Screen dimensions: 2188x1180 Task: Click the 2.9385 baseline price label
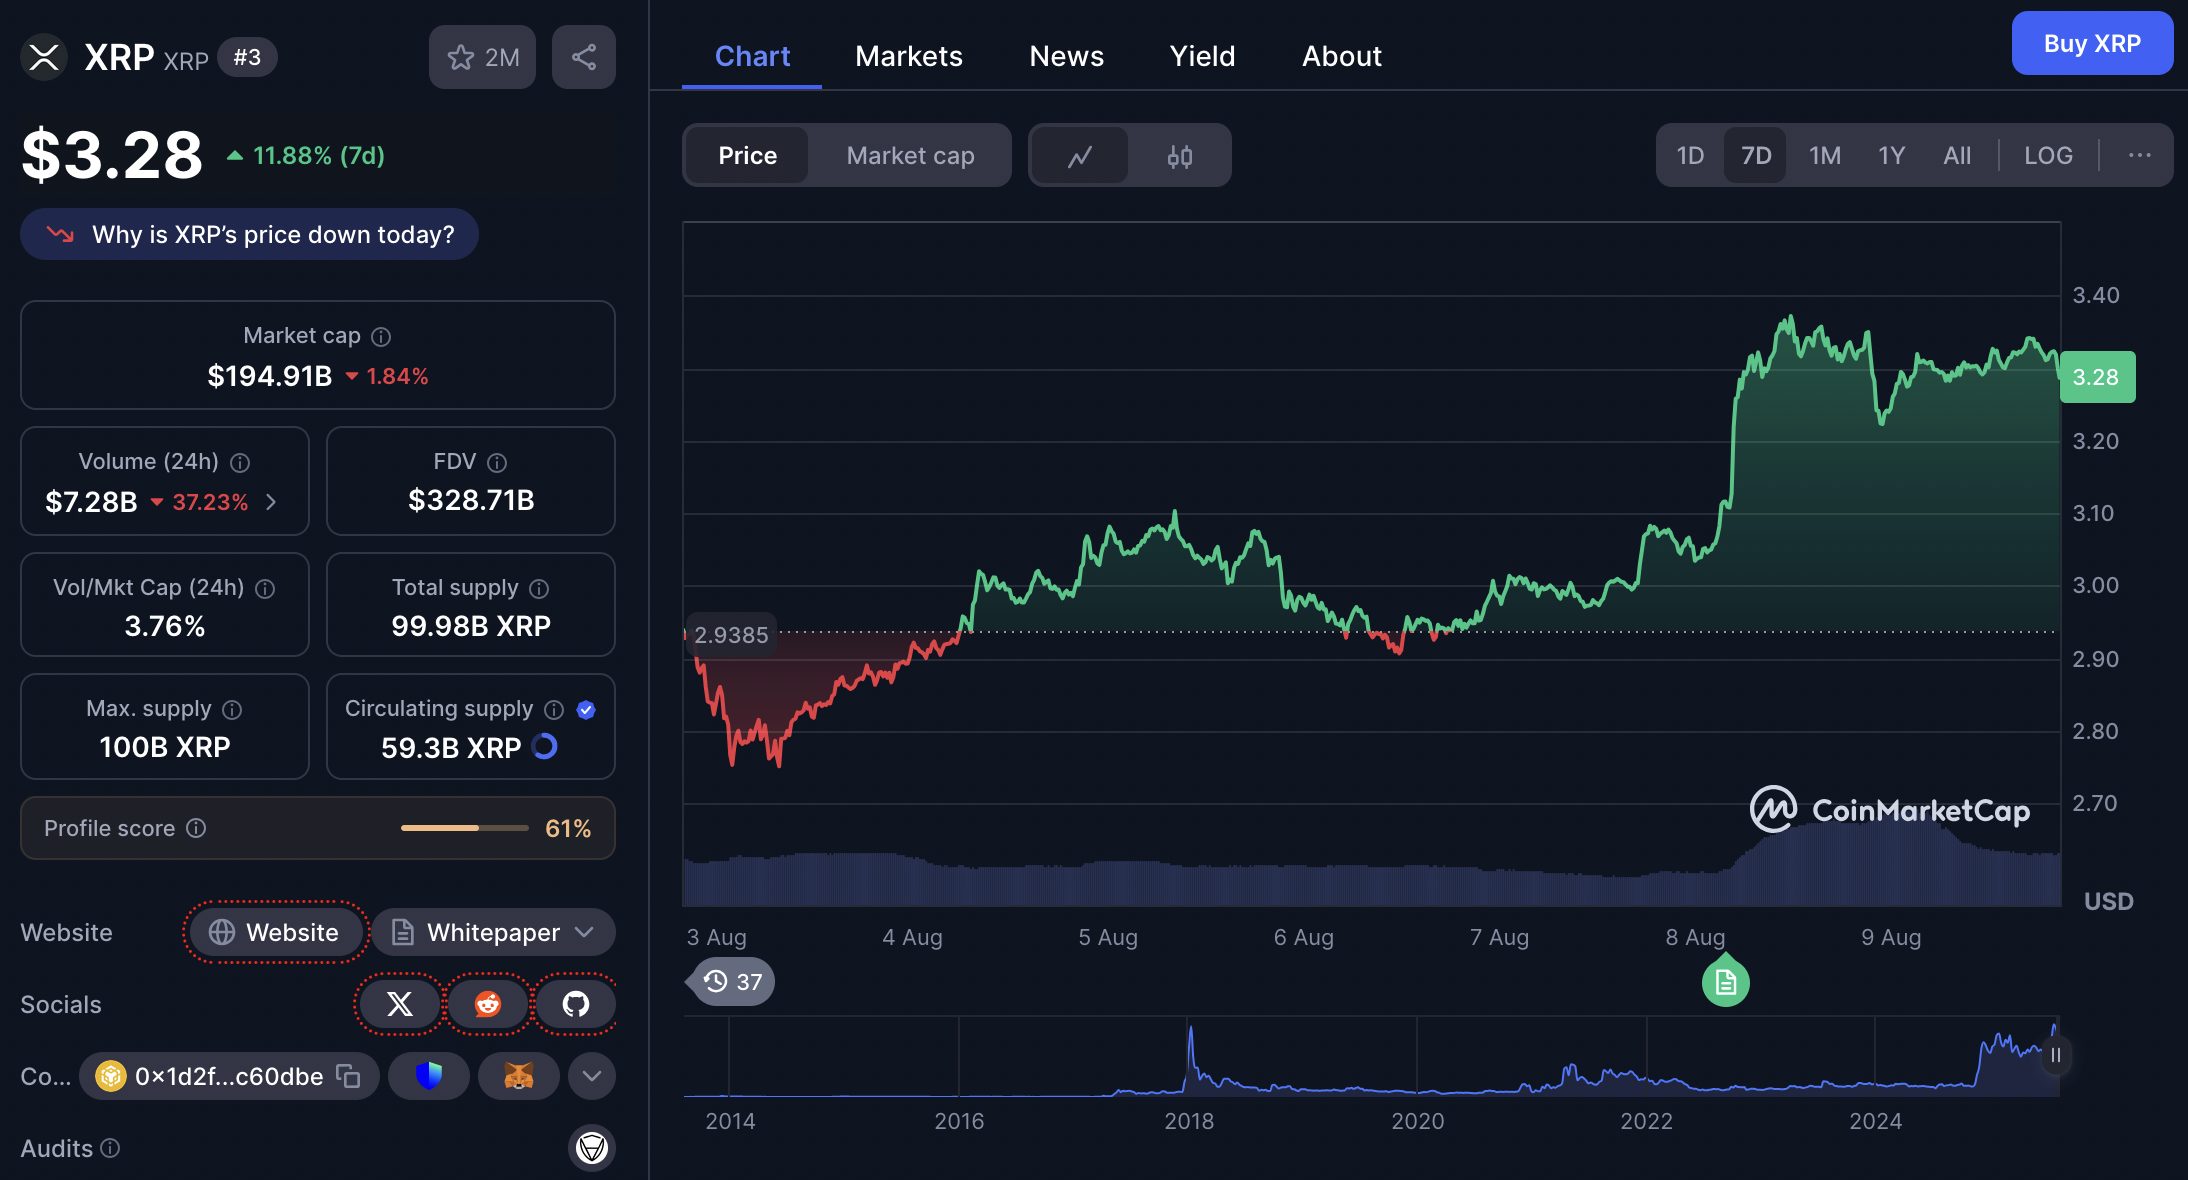[x=731, y=635]
